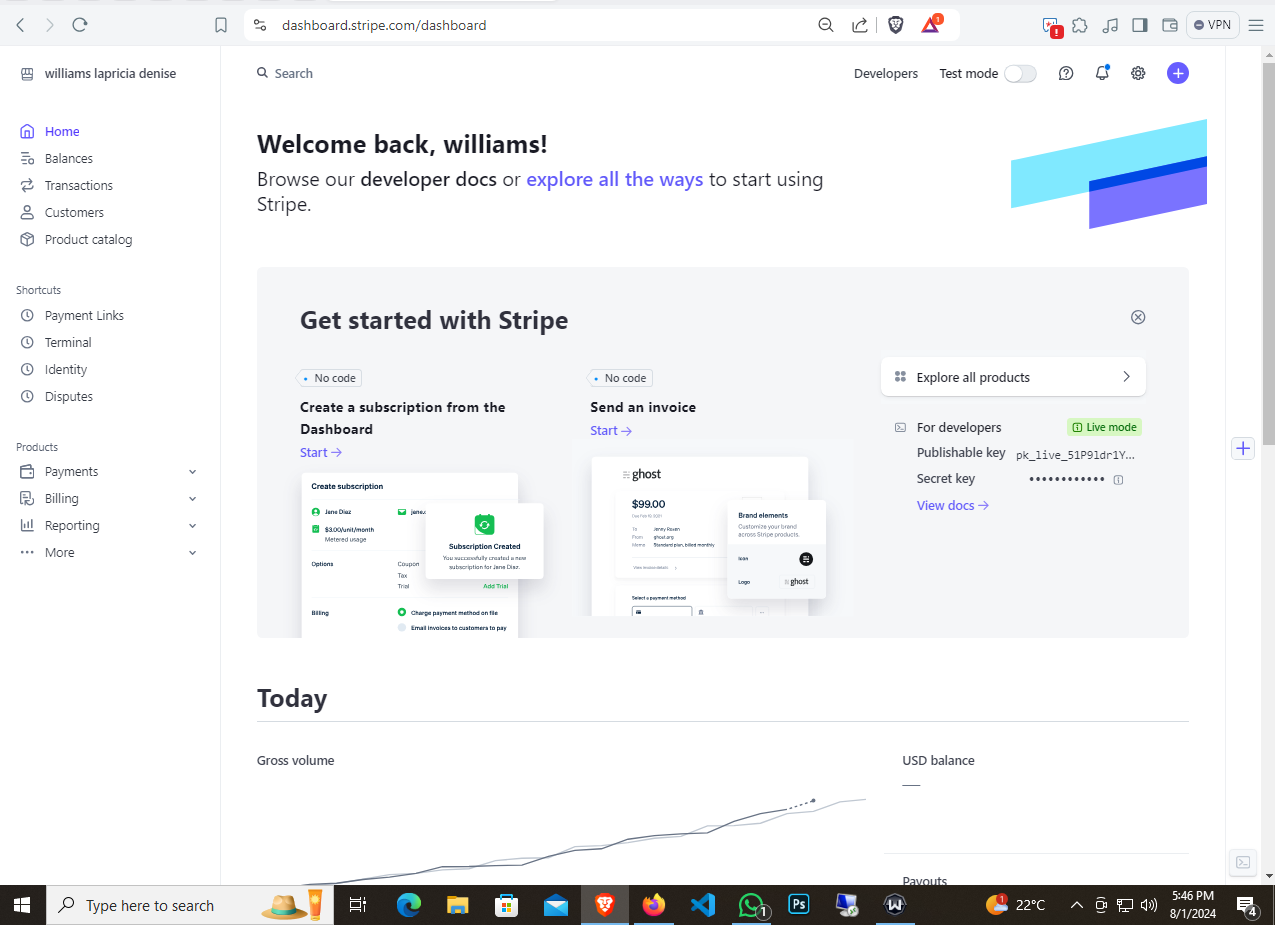Open the browser zoom magnifier icon
Screen dimensions: 1275x925
click(x=826, y=25)
